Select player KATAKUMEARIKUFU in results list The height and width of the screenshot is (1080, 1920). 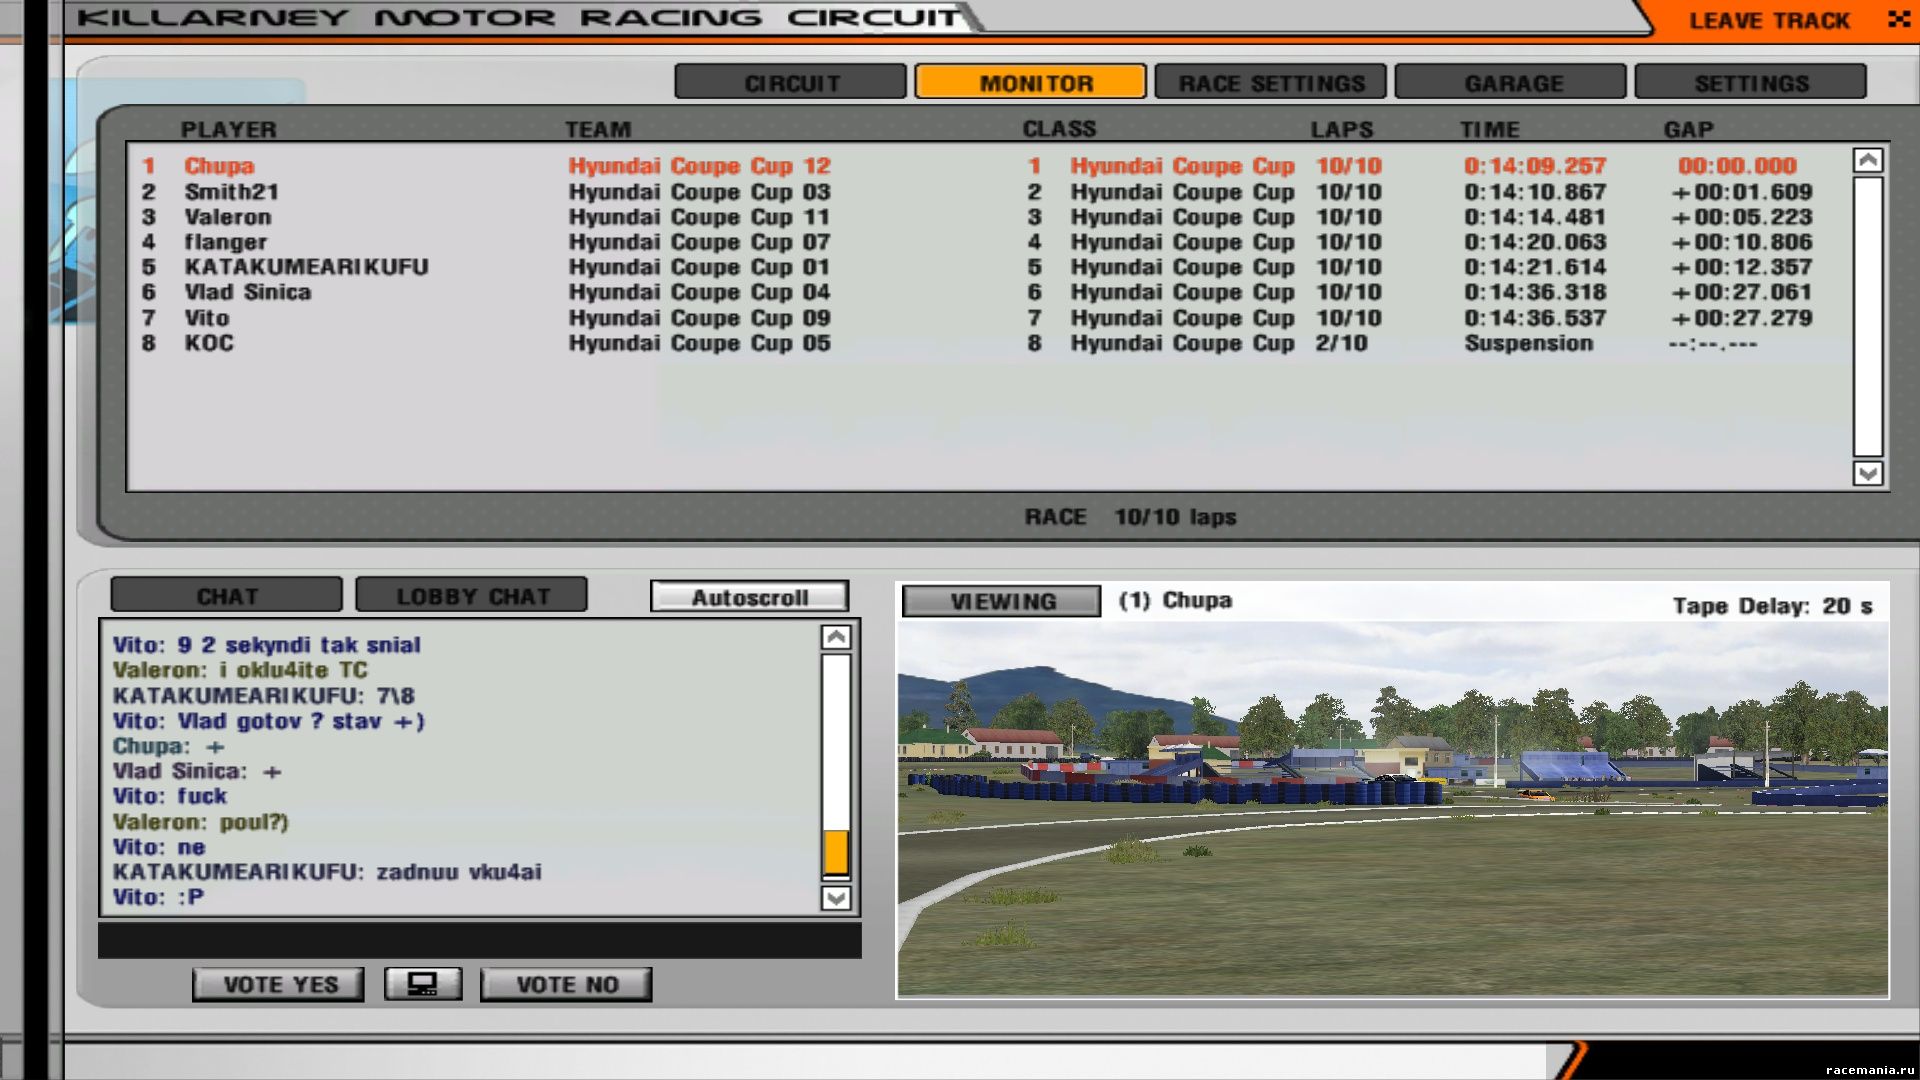(306, 267)
